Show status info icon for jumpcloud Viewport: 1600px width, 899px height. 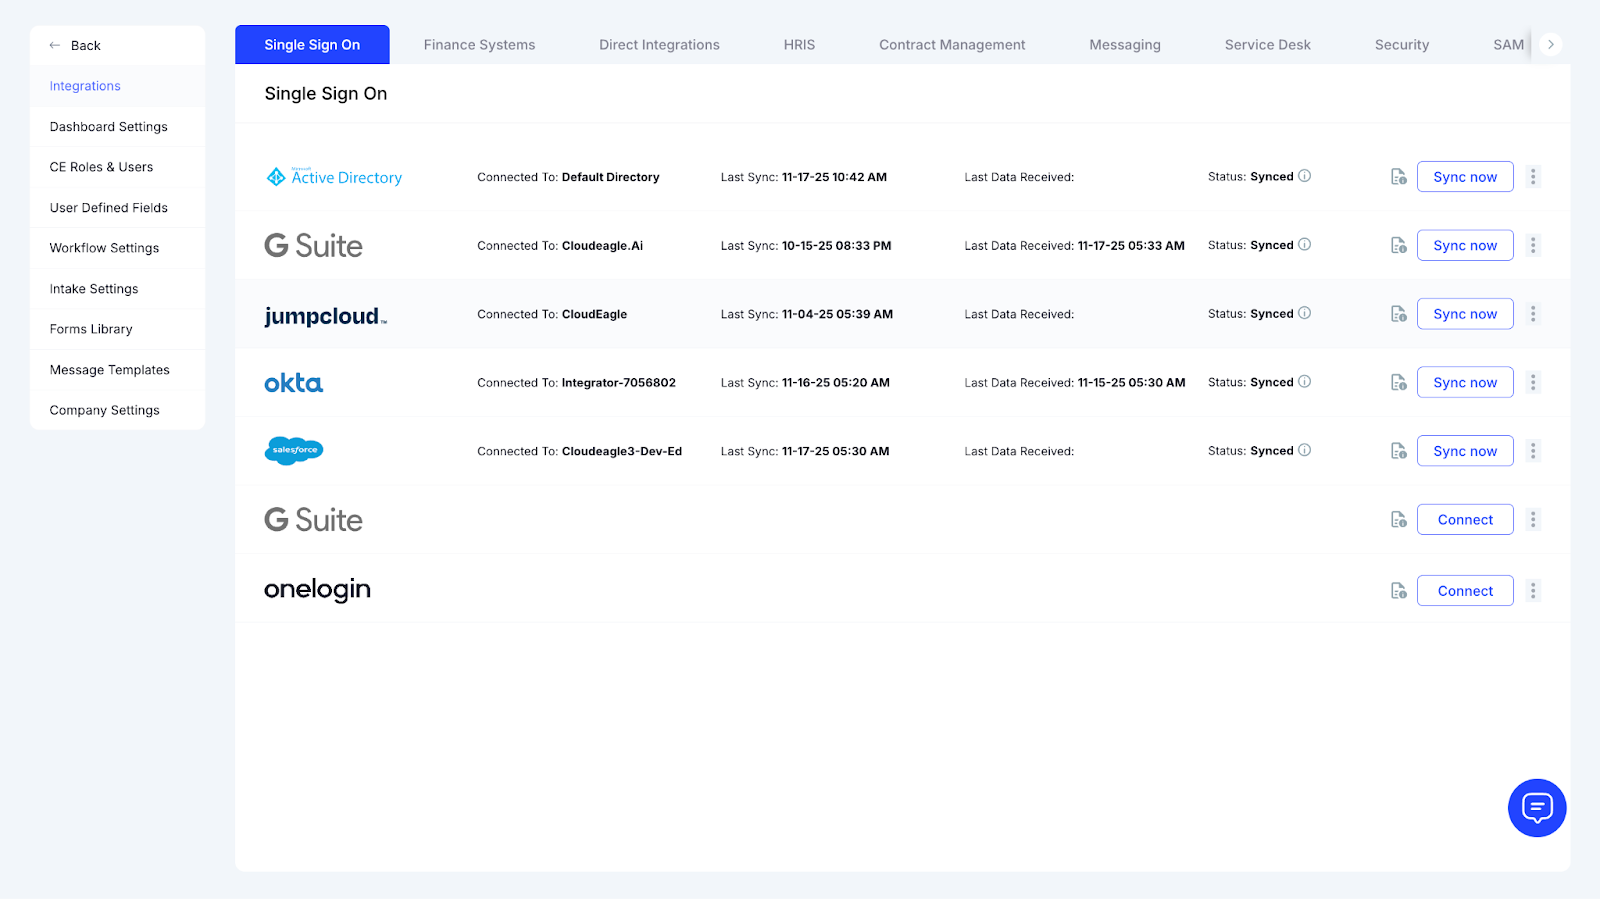click(1305, 313)
